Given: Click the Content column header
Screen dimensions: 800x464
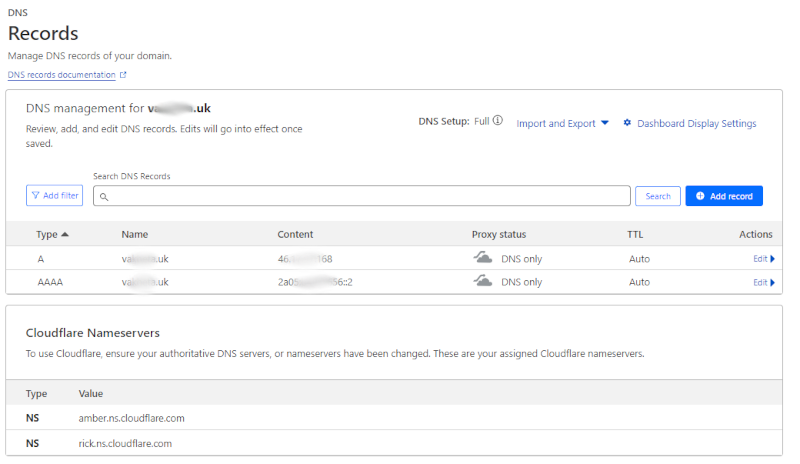Looking at the screenshot, I should pos(295,235).
